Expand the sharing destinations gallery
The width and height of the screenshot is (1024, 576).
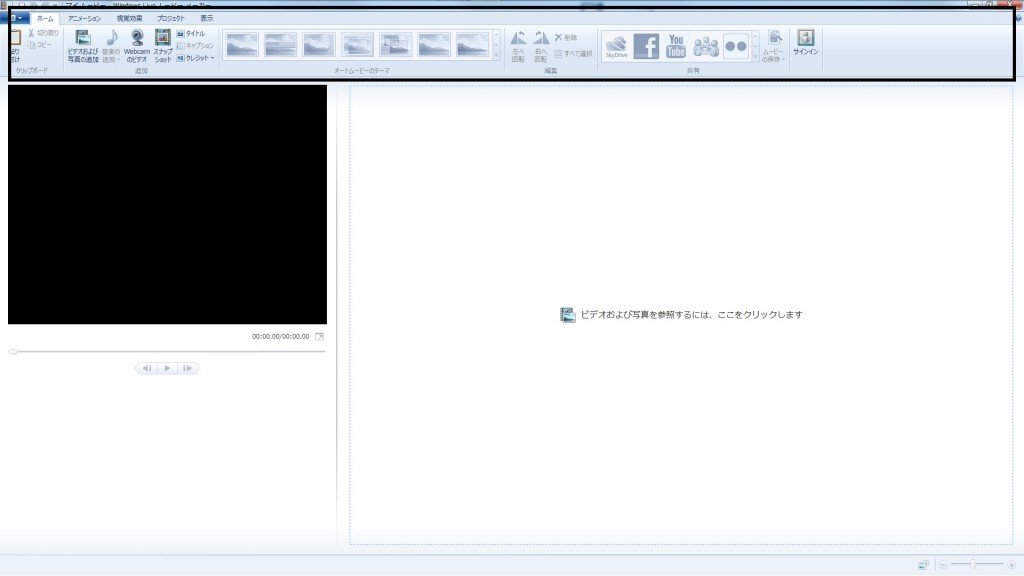click(x=756, y=57)
